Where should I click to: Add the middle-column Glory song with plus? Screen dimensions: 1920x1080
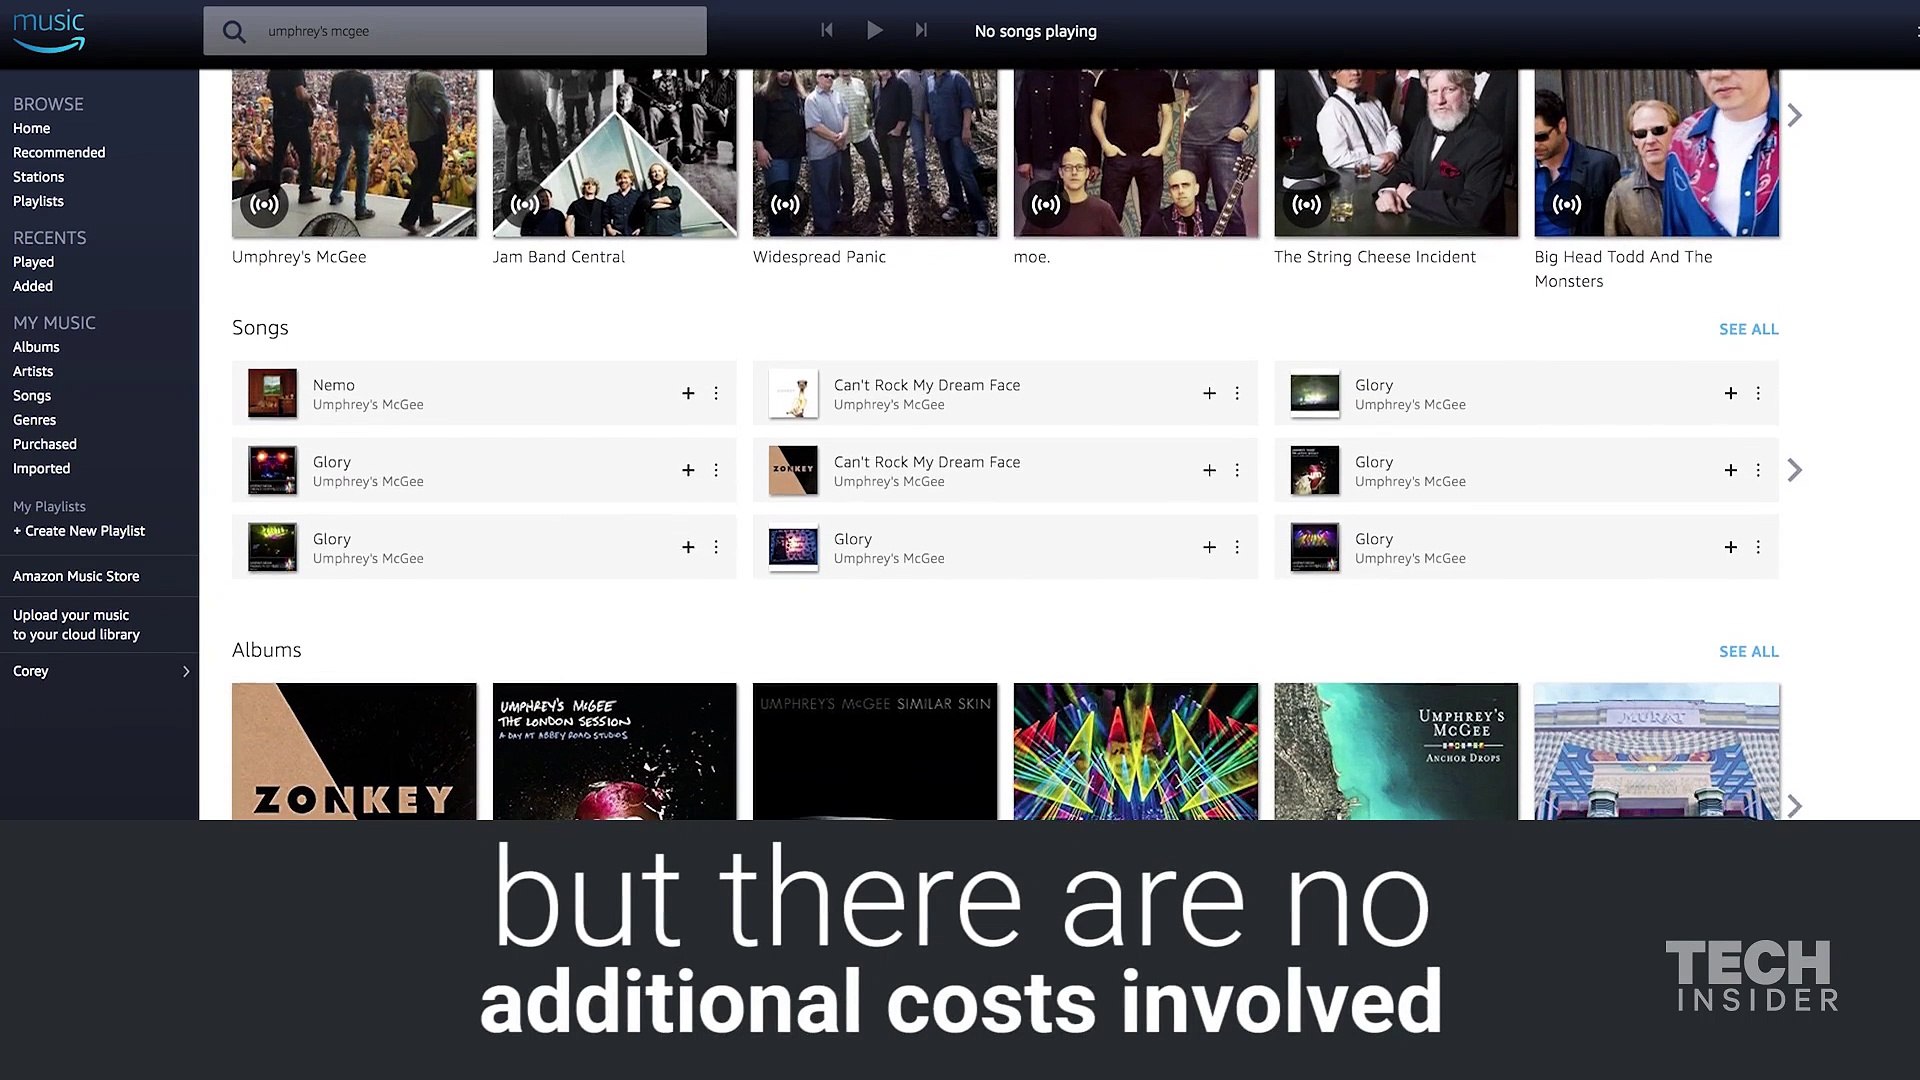point(1209,547)
